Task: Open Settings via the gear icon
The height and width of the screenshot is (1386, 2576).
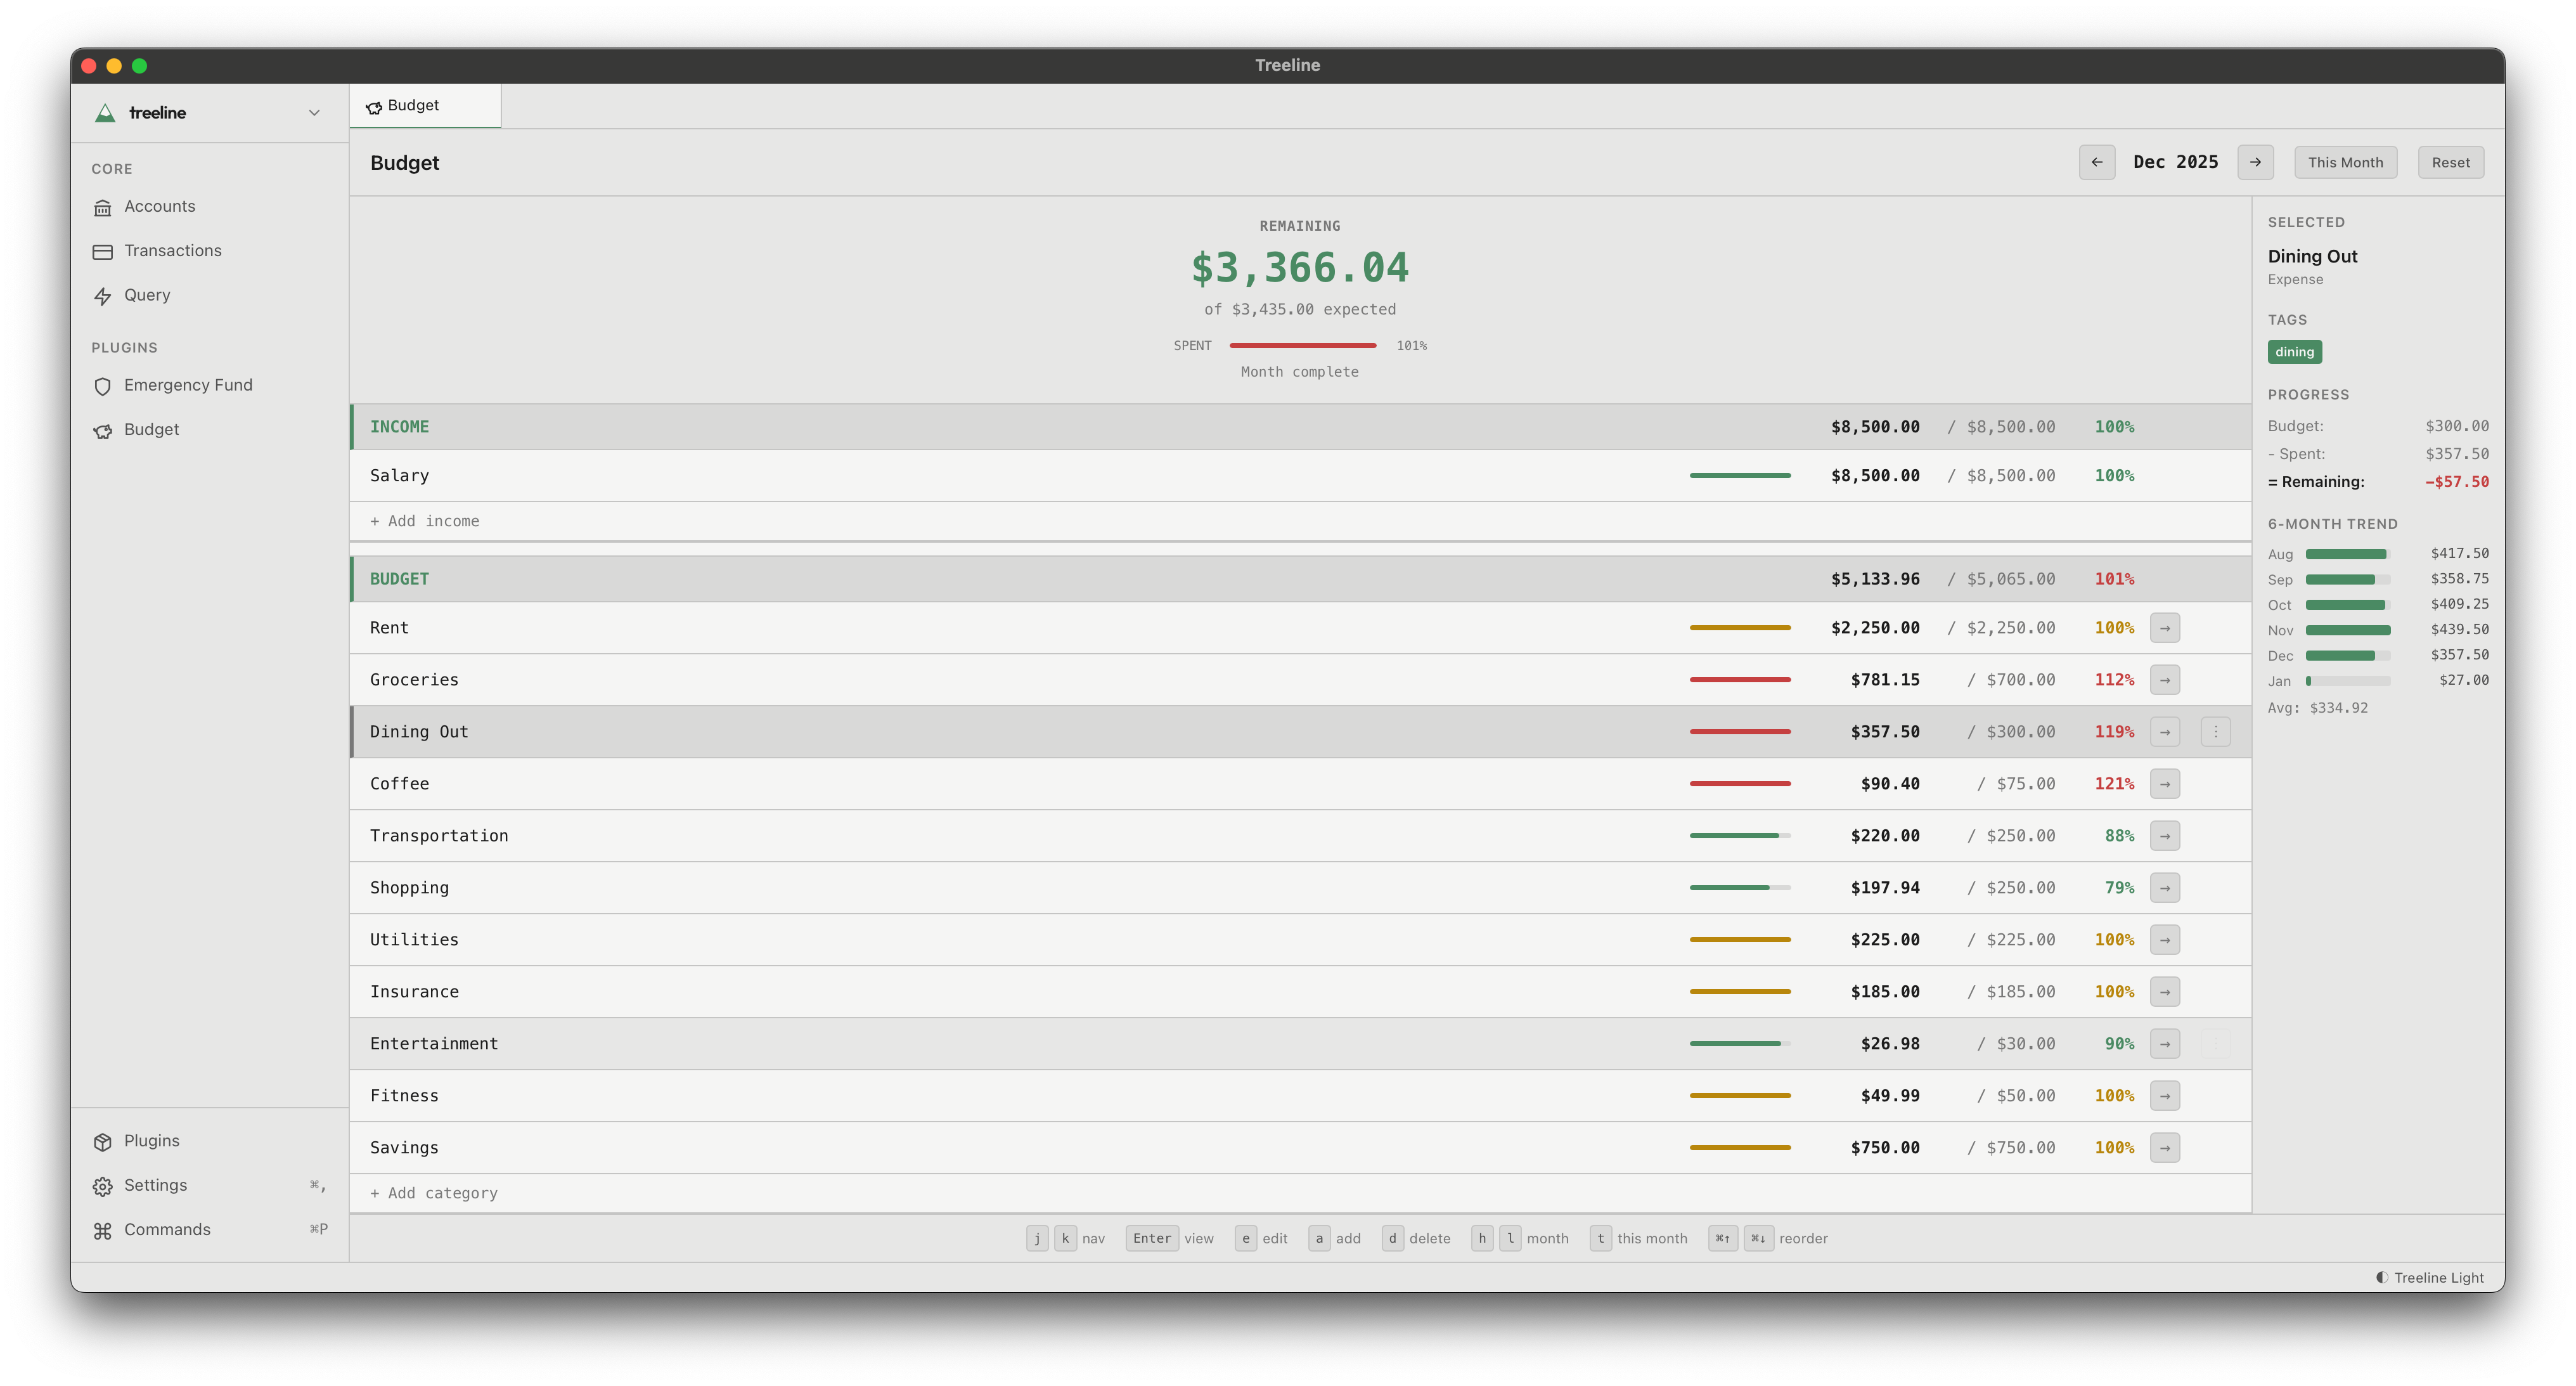Action: pos(104,1185)
